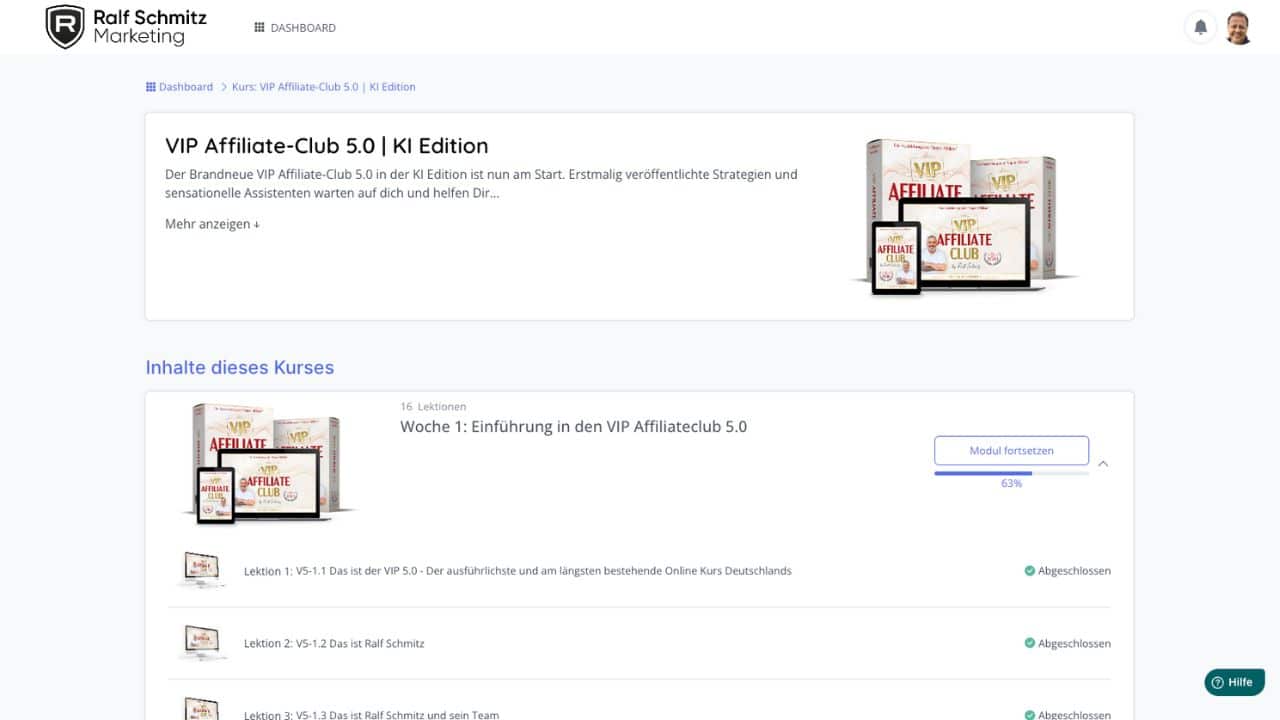Click the VIP Affiliate Club course product image
Viewport: 1280px width, 720px height.
coord(964,215)
